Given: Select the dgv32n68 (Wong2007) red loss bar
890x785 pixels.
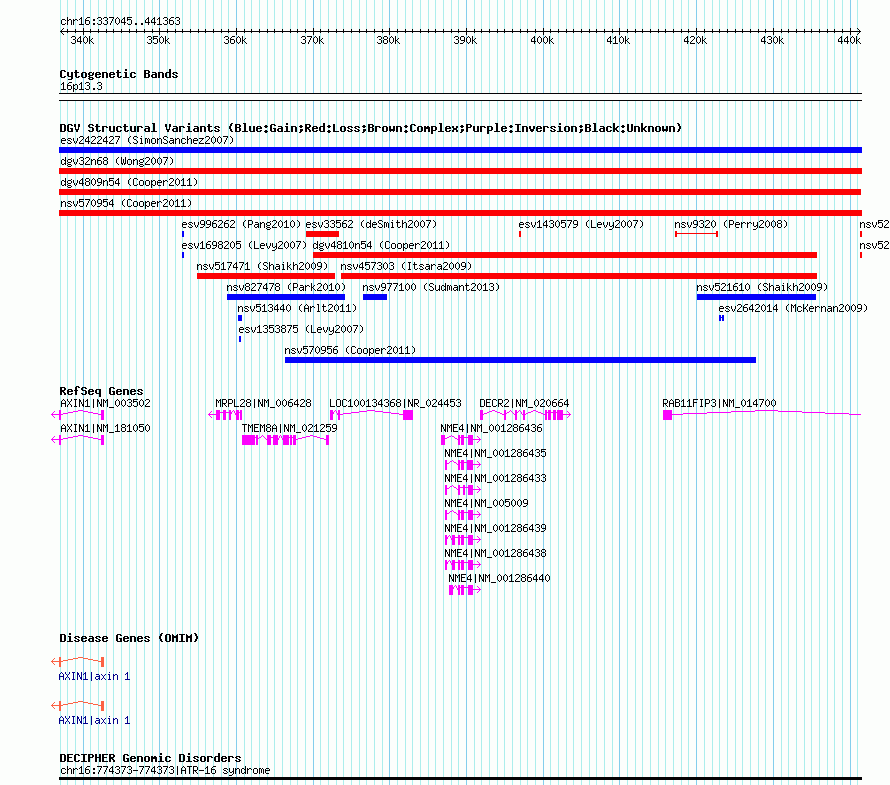Looking at the screenshot, I should [460, 171].
